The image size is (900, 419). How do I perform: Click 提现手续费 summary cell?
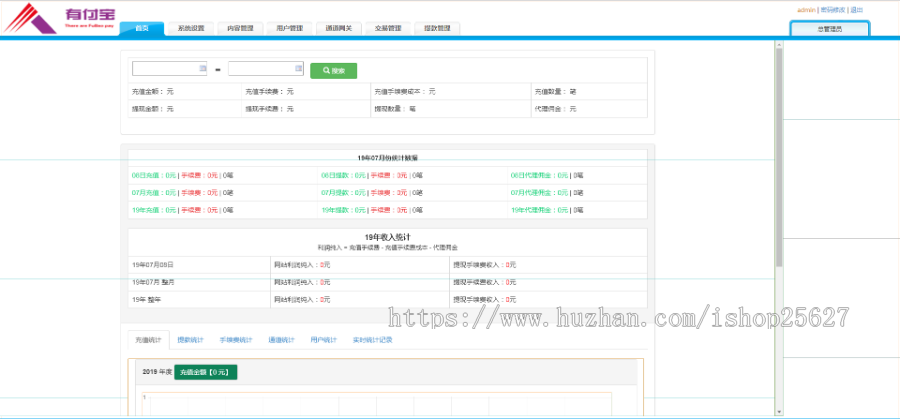point(306,108)
